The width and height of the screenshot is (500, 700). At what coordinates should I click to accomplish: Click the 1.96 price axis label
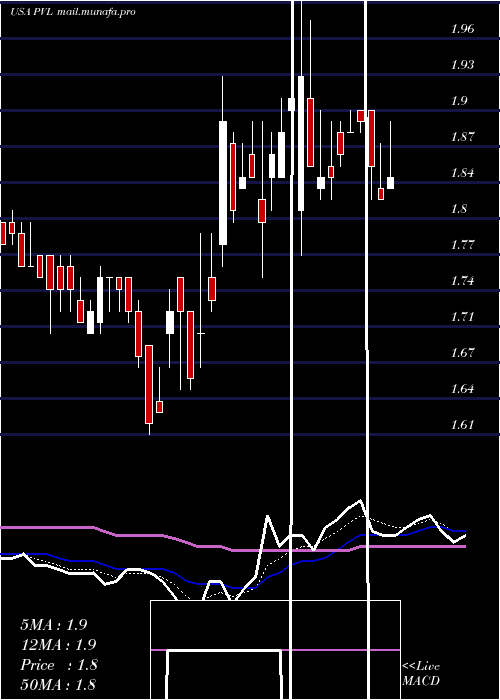[x=462, y=29]
